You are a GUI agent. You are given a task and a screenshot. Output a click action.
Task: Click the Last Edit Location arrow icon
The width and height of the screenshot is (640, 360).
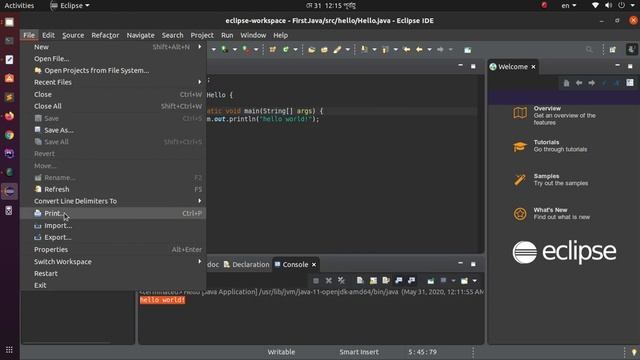(407, 49)
